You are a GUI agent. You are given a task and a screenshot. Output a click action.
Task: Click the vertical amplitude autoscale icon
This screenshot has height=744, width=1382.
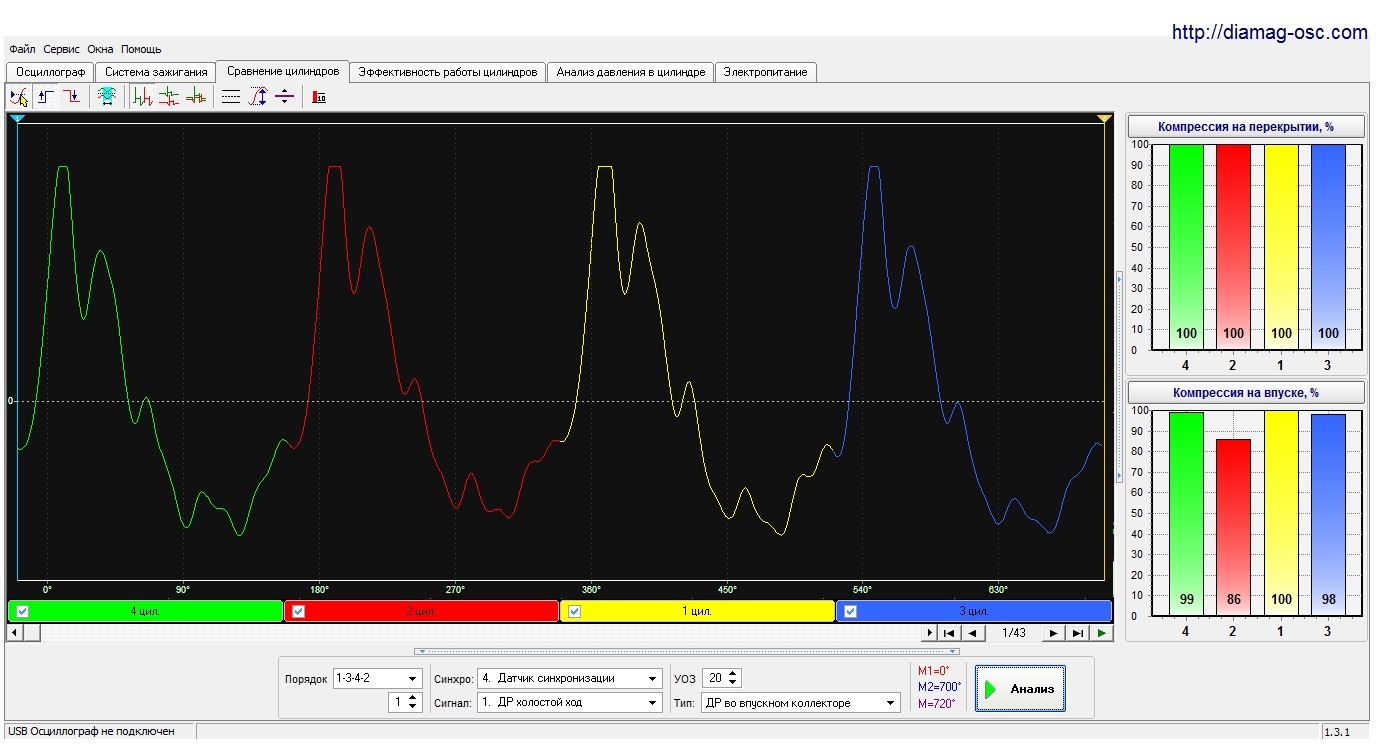point(258,97)
